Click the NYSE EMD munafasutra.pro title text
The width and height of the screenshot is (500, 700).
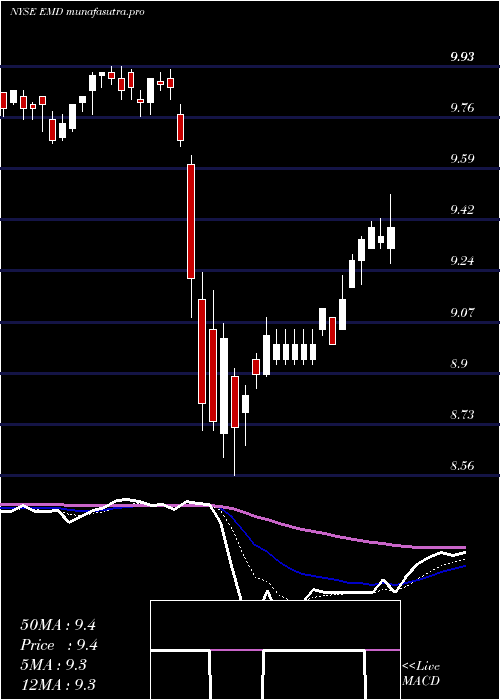(77, 12)
